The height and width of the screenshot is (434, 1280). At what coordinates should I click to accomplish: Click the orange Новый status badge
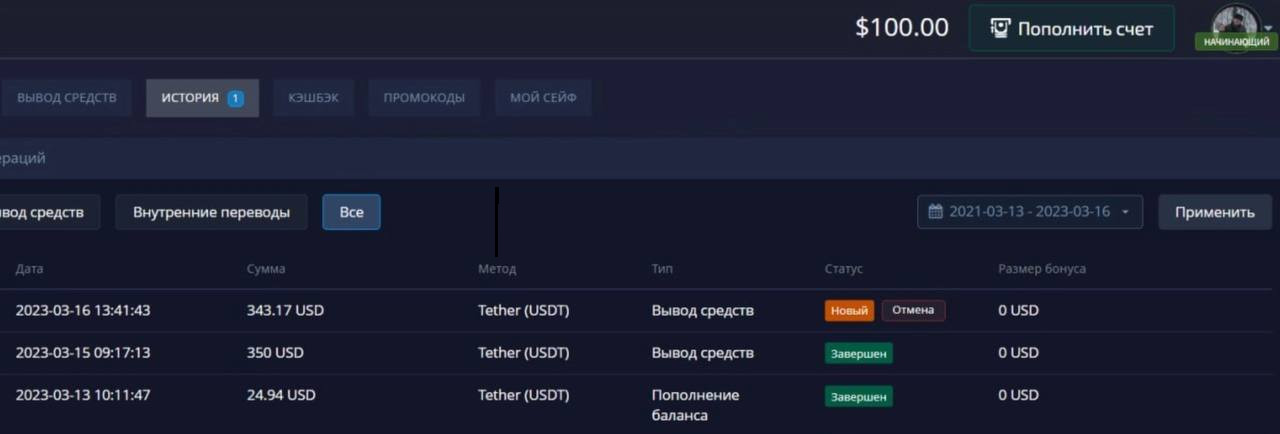pyautogui.click(x=849, y=310)
